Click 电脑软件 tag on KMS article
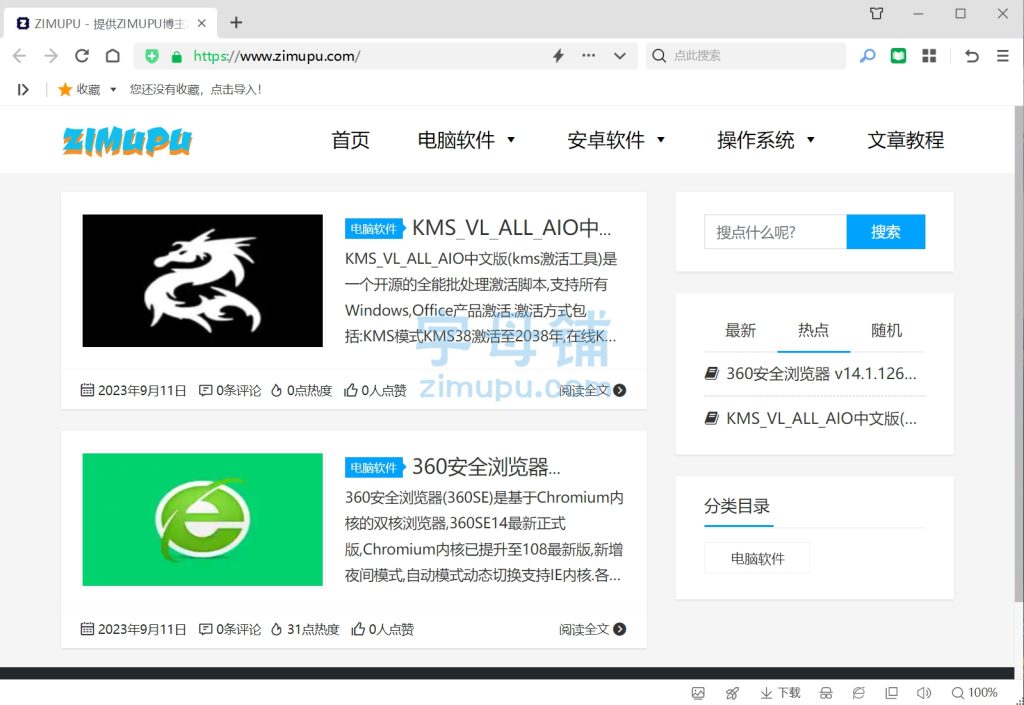 click(x=374, y=228)
